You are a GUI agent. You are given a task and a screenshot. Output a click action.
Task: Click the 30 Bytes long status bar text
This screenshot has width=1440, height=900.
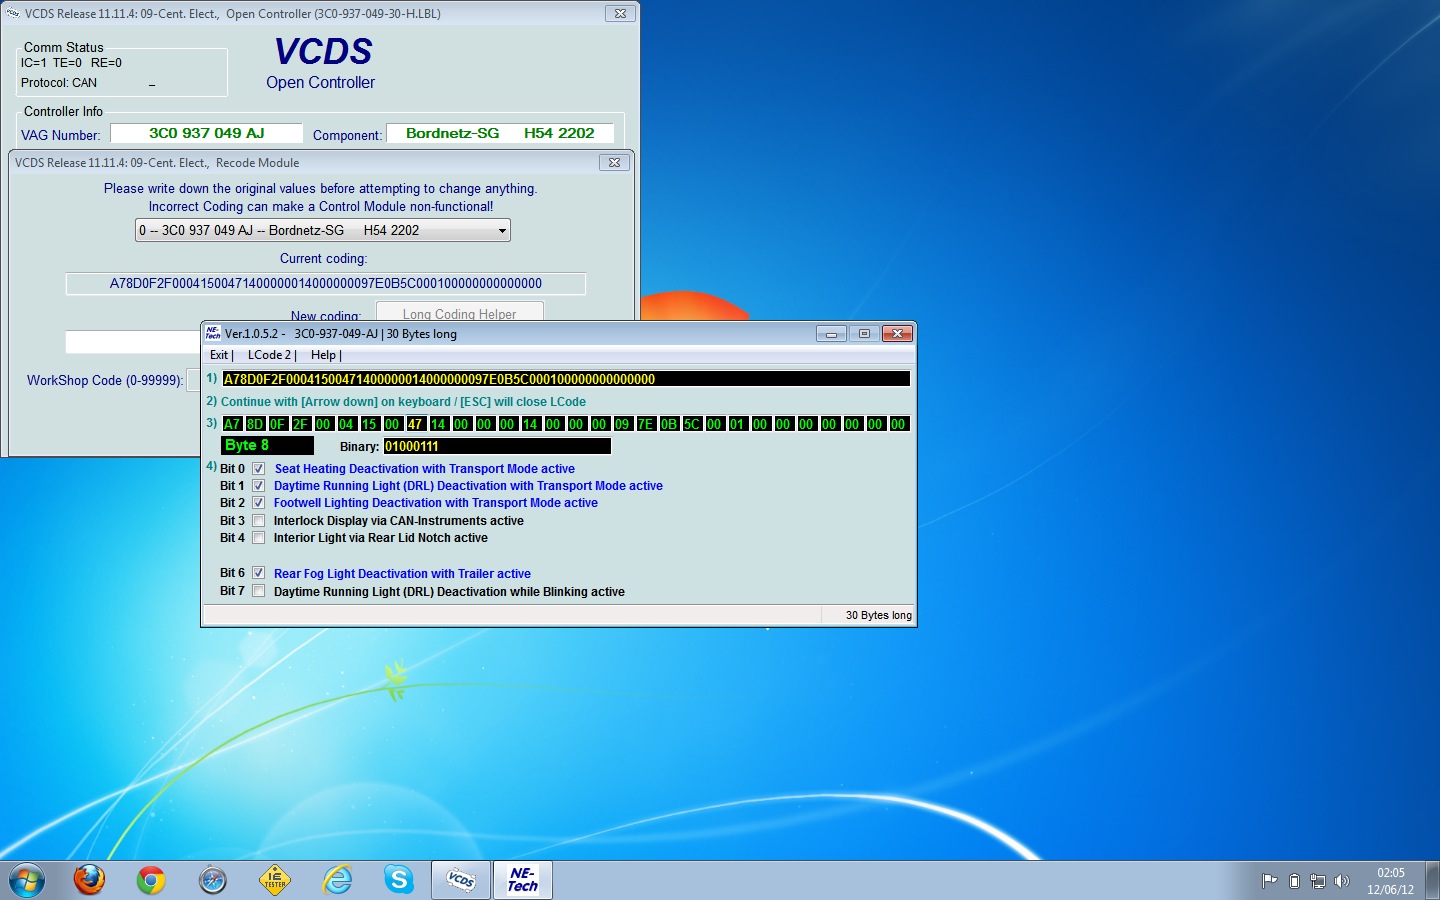click(879, 615)
